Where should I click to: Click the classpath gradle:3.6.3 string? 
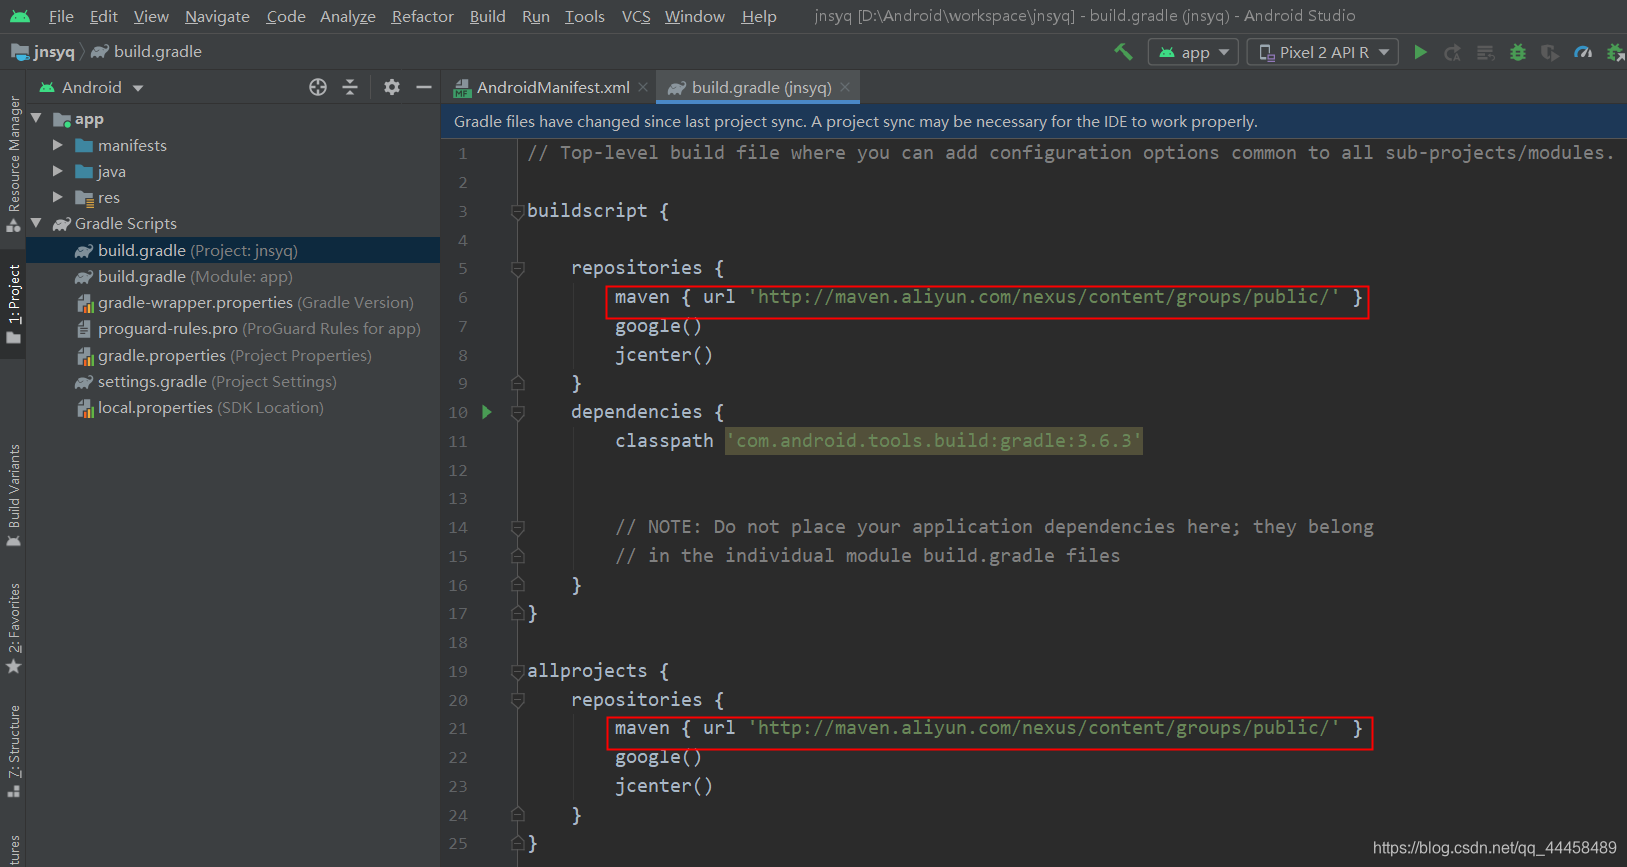(934, 441)
